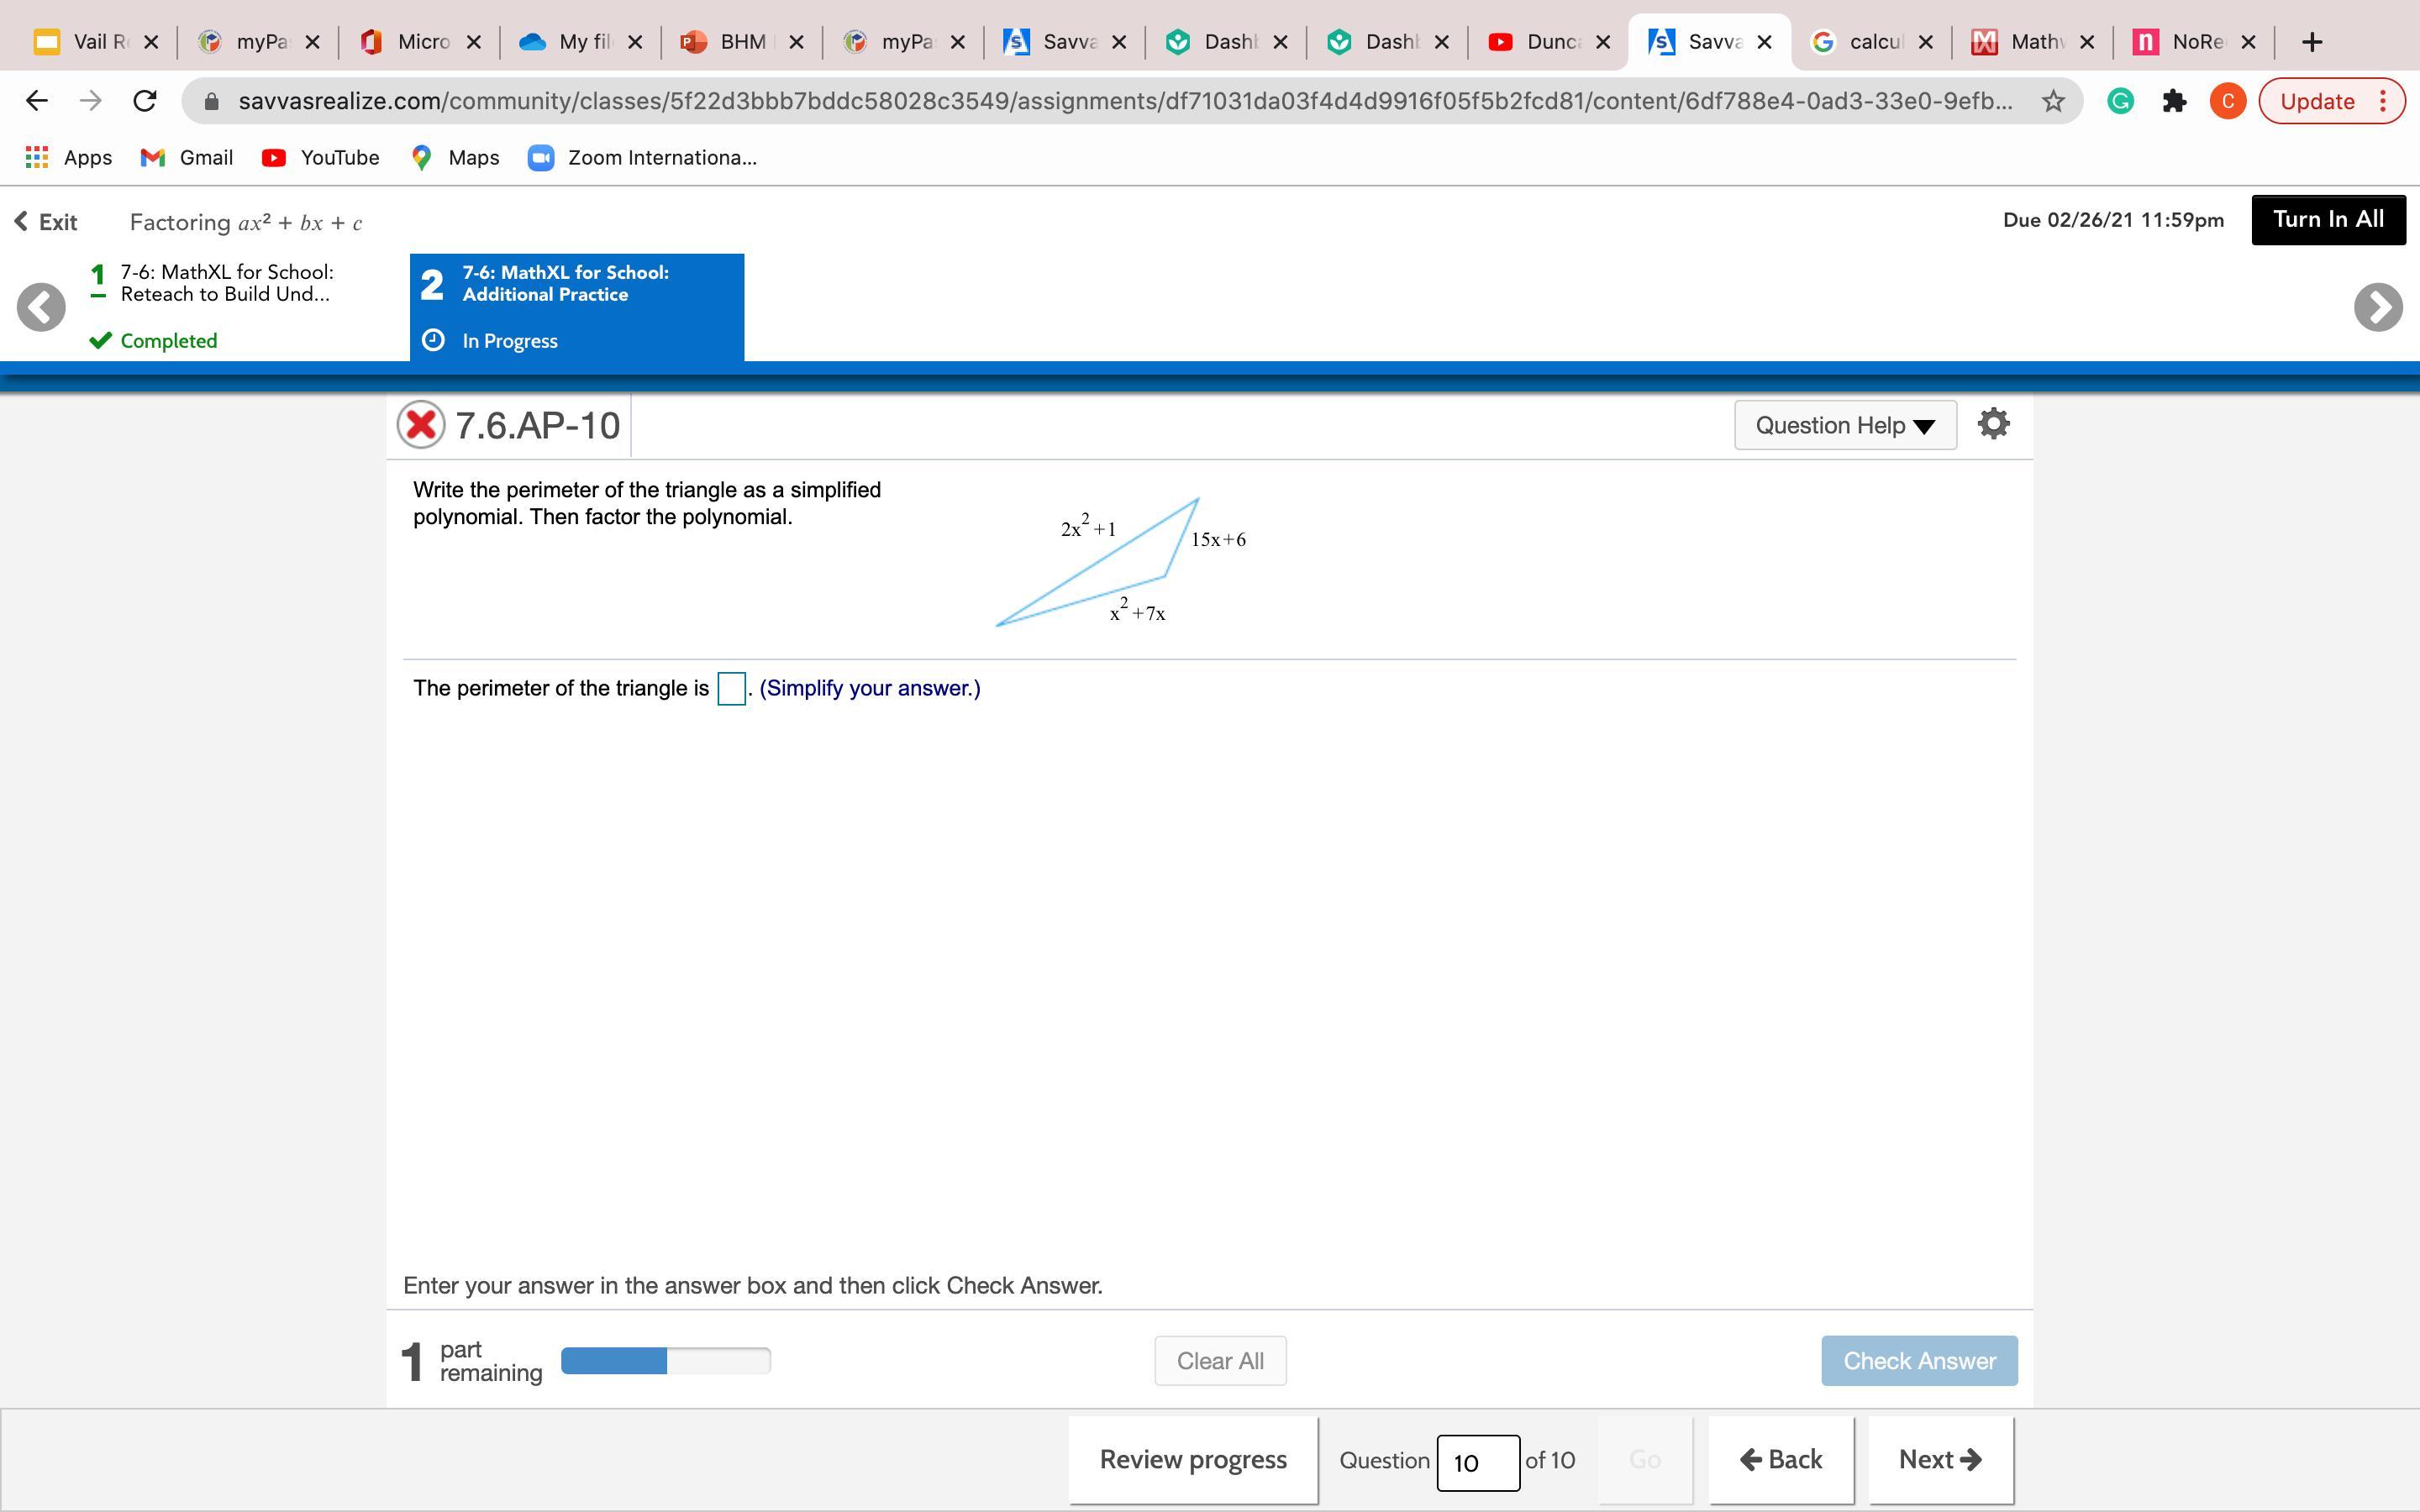The height and width of the screenshot is (1512, 2420).
Task: Open the Chrome profile avatar menu
Action: (2227, 101)
